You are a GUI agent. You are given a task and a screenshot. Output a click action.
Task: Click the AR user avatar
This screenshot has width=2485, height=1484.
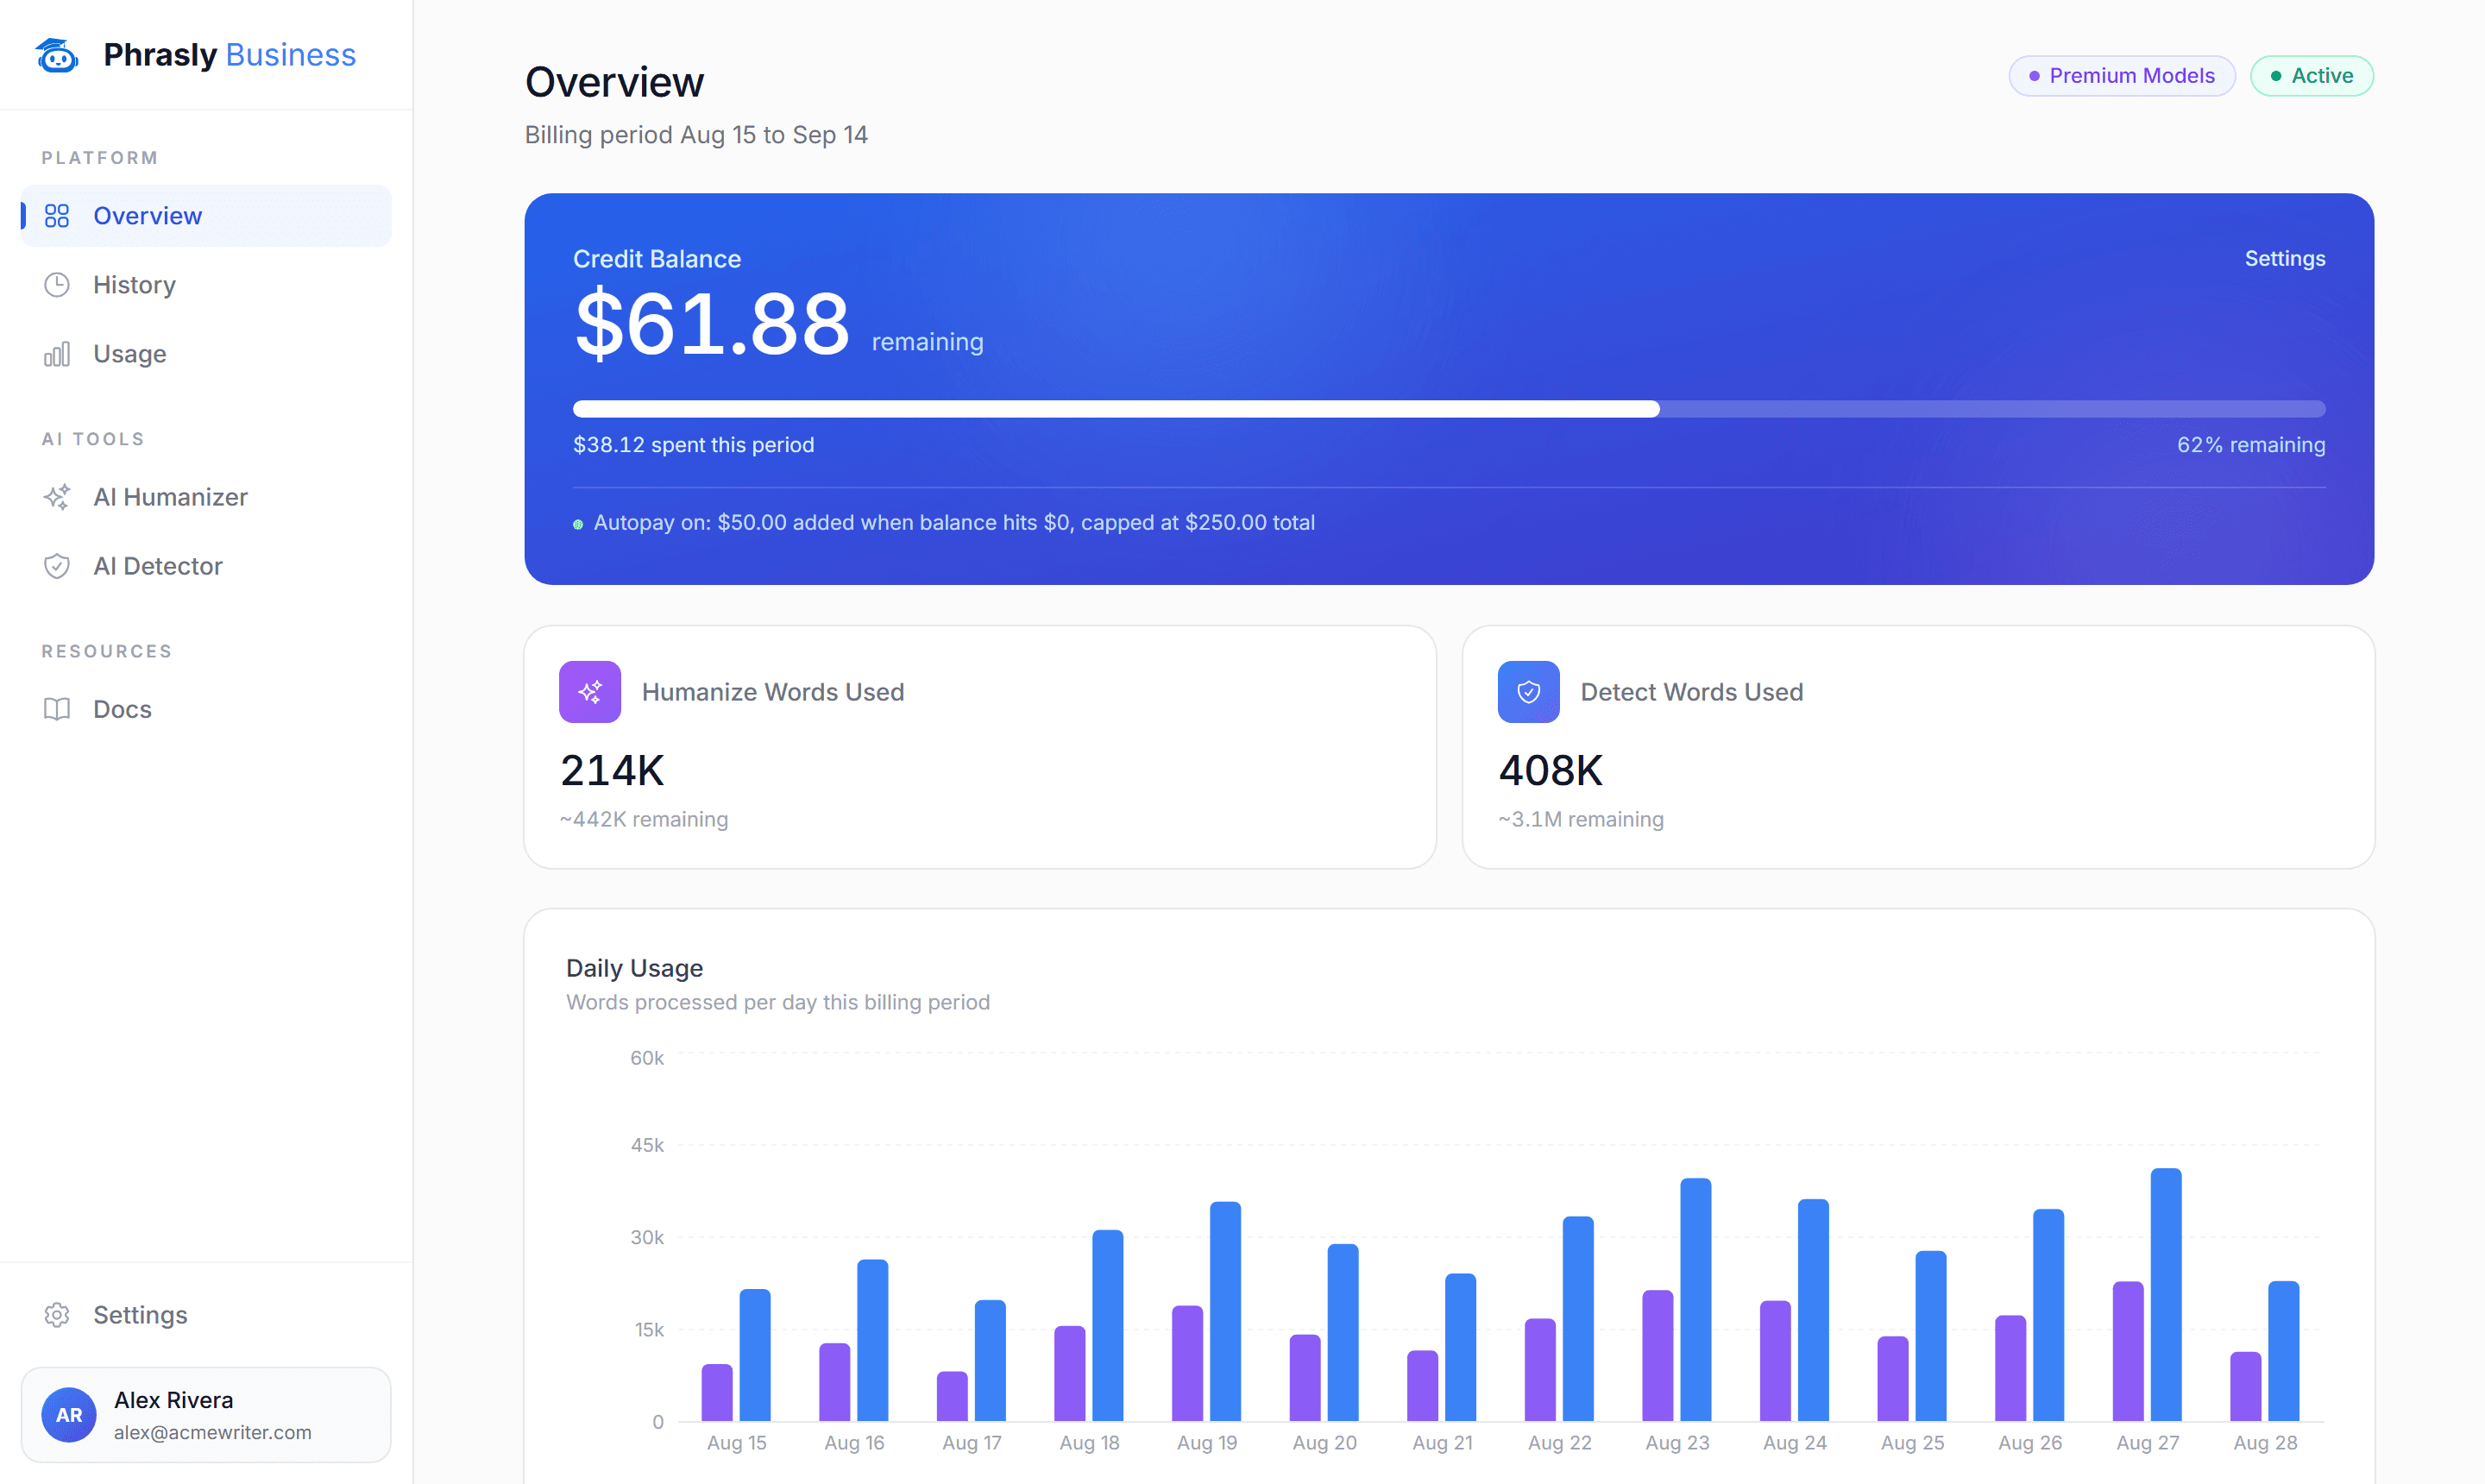pos(69,1415)
